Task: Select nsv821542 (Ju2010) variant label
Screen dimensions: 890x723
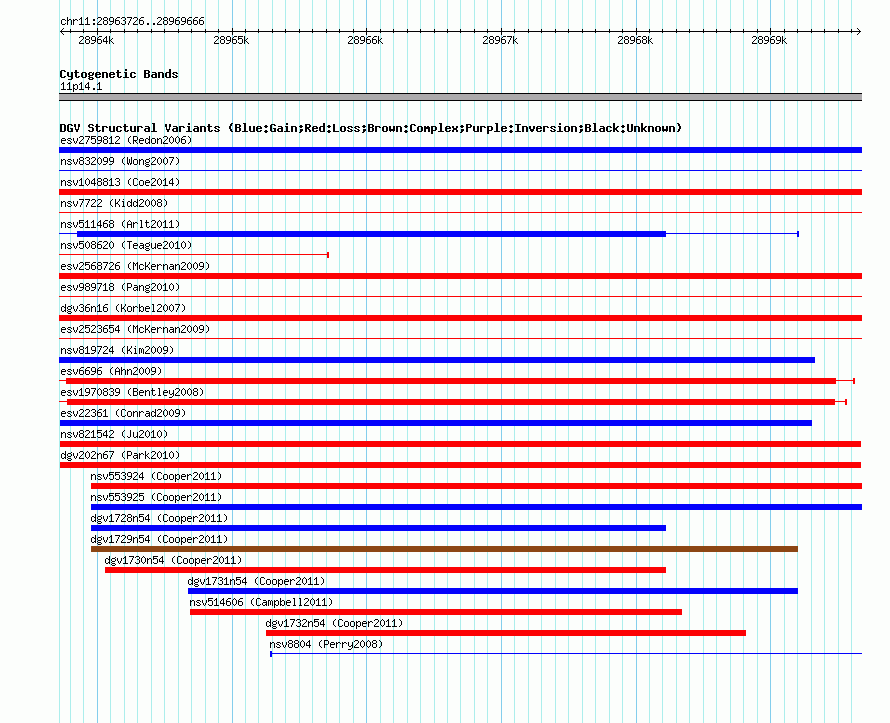Action: tap(114, 434)
